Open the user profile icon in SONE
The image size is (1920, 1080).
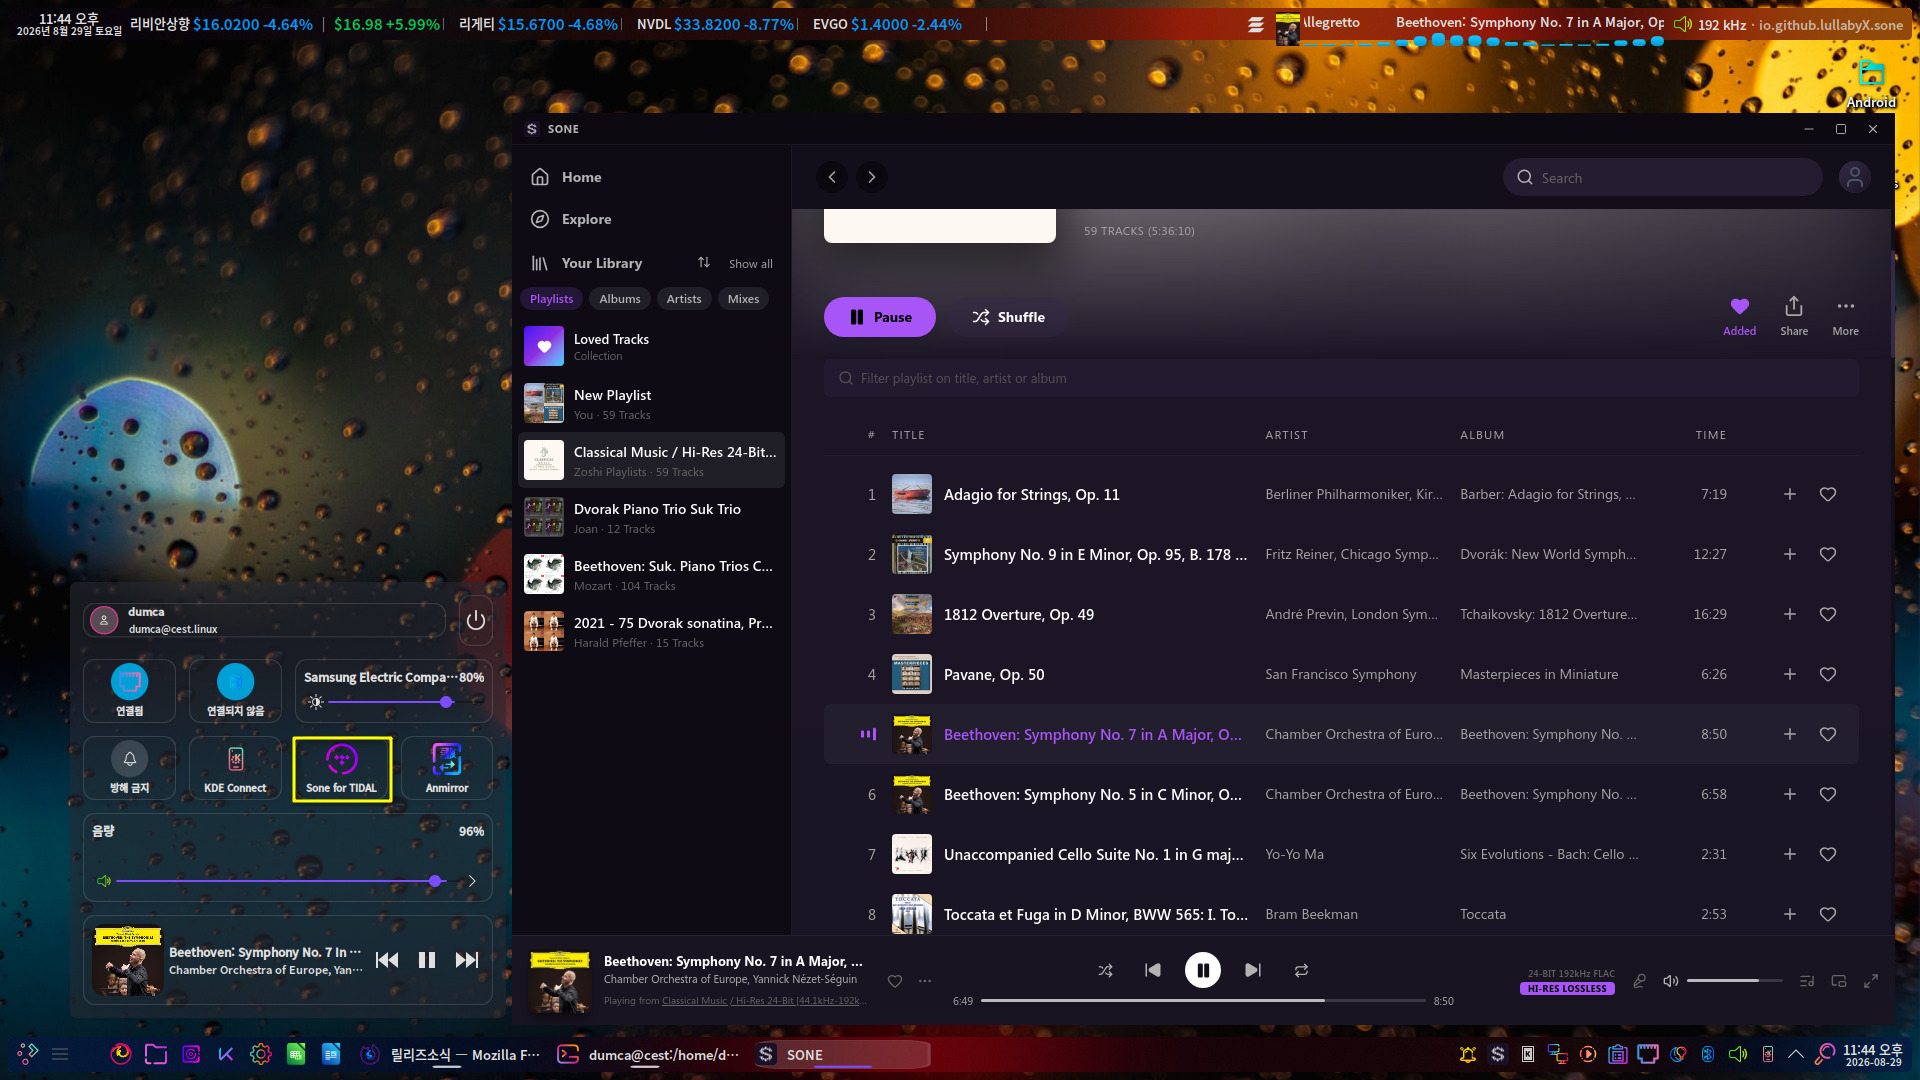(x=1855, y=177)
